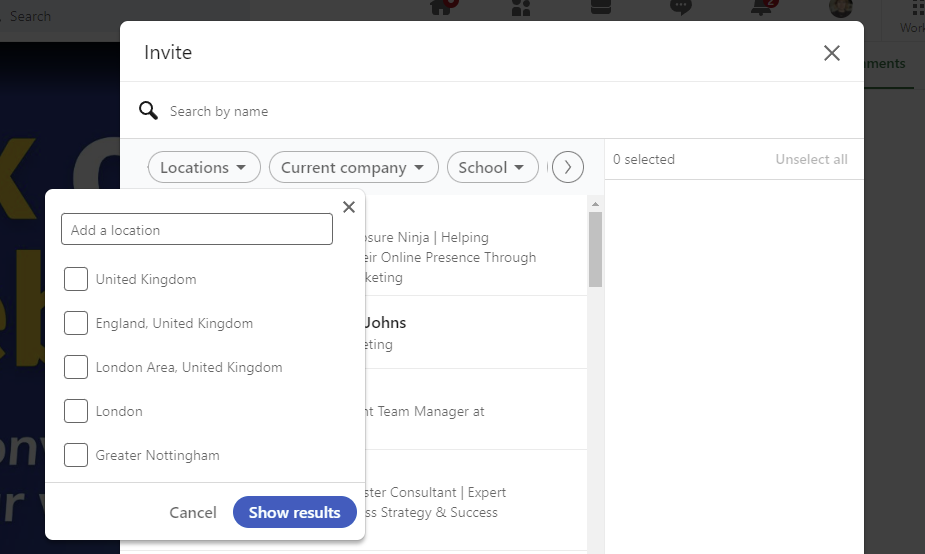Open the School filter dropdown

pos(493,168)
